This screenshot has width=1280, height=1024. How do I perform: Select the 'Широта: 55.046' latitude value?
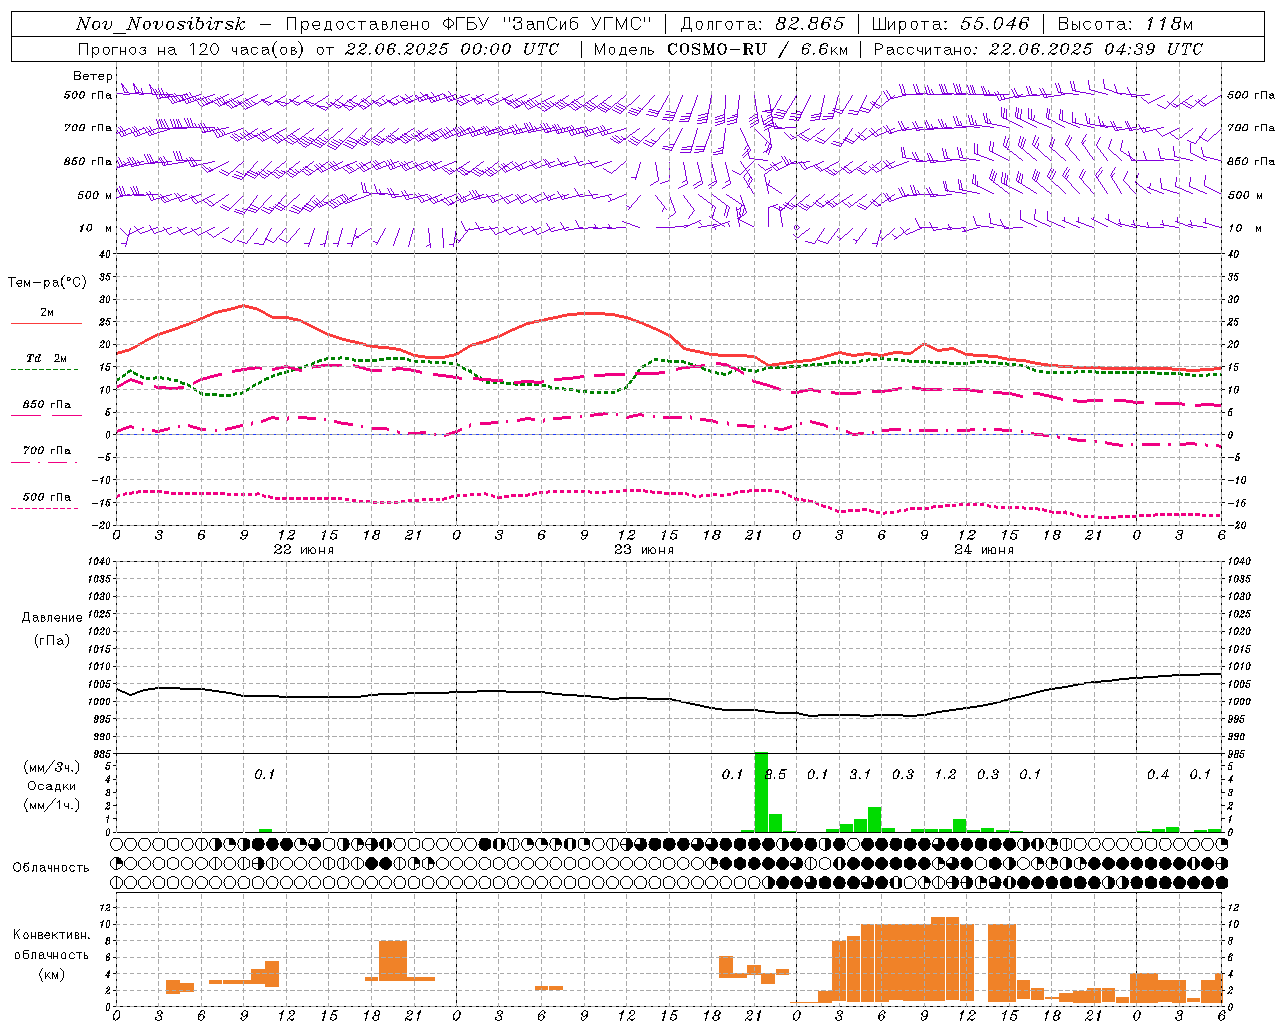(951, 24)
